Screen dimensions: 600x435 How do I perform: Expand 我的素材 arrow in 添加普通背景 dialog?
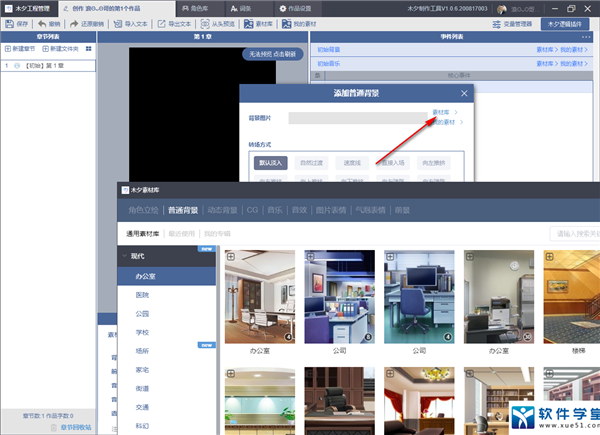[x=461, y=122]
